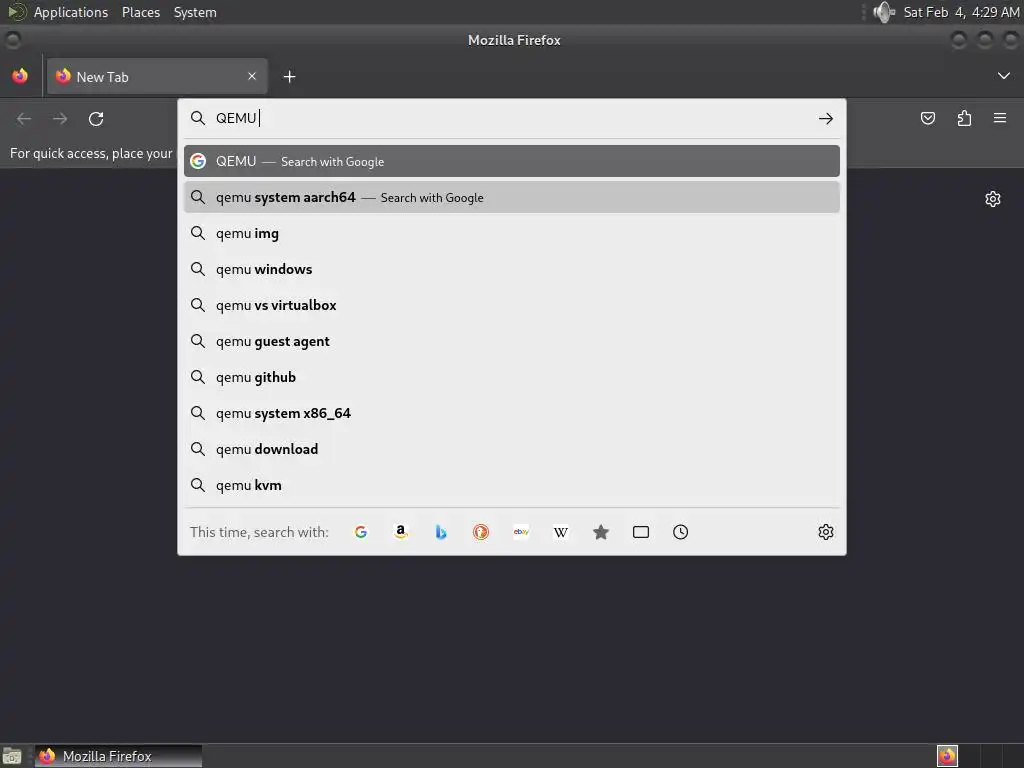Search history using the clock icon

point(680,532)
